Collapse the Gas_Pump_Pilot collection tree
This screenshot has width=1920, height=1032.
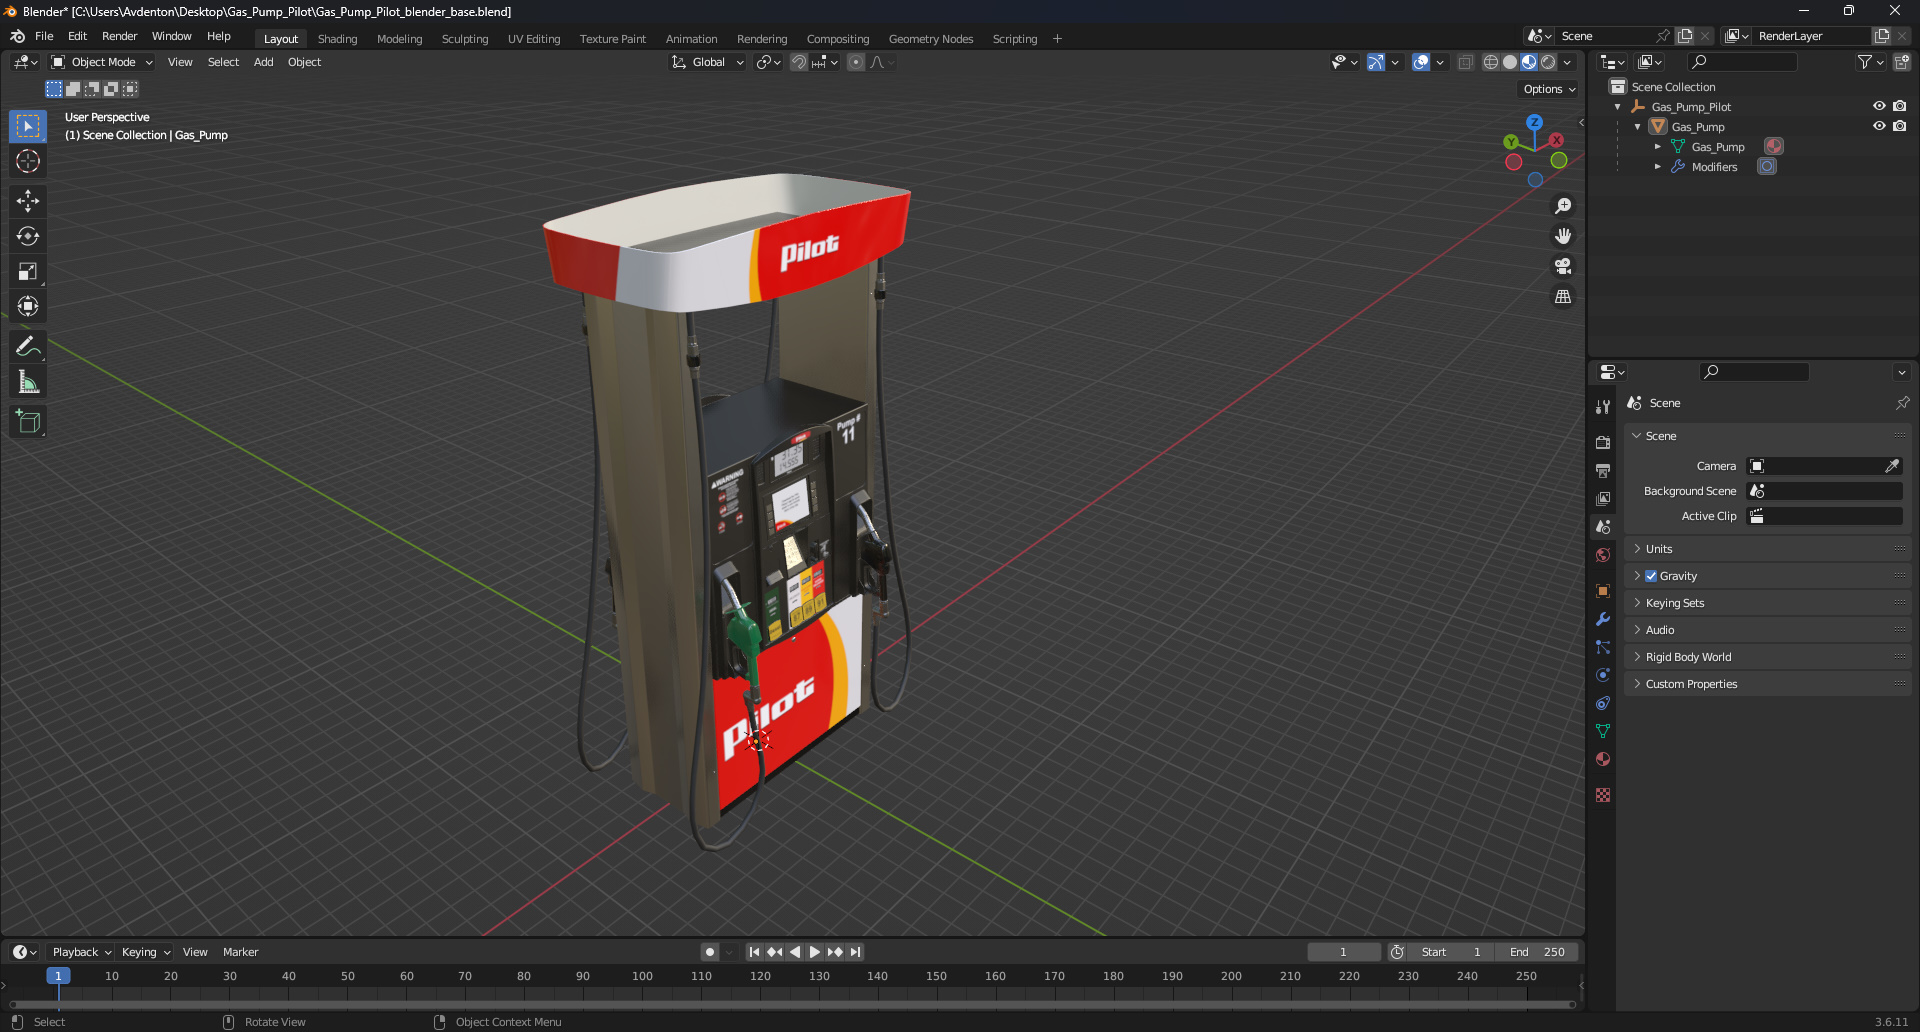(1618, 107)
